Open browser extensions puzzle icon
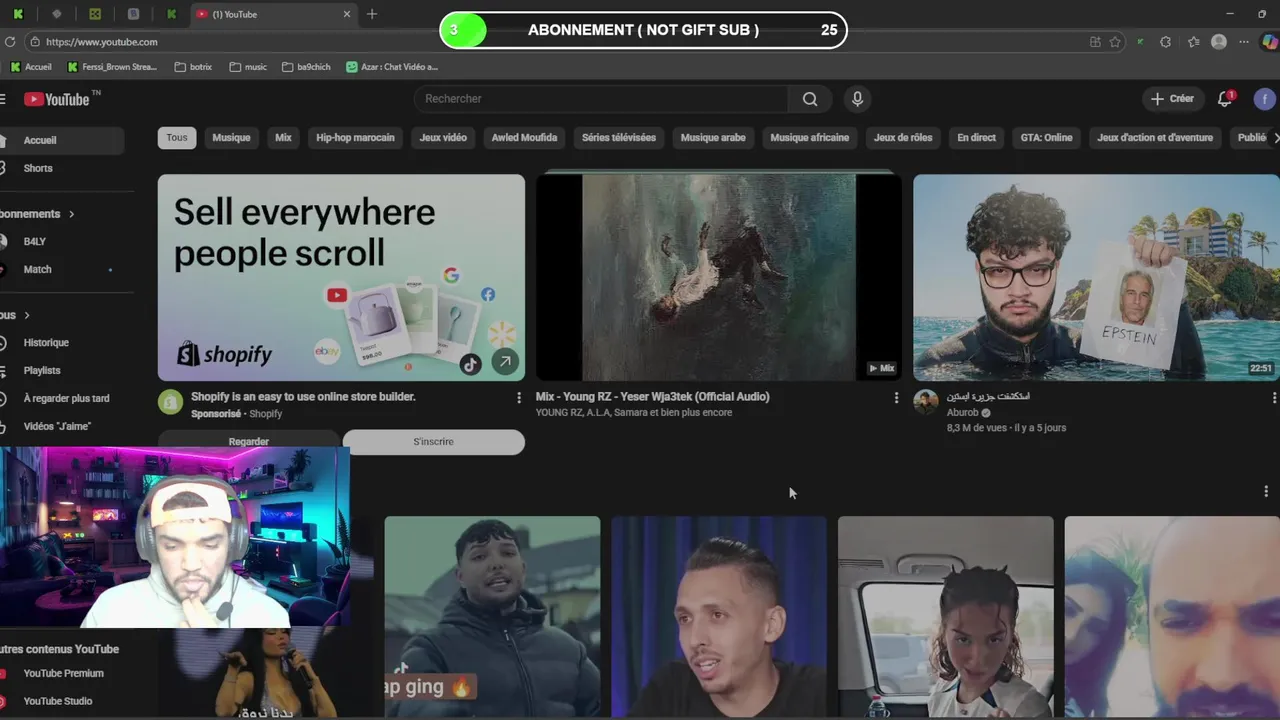 click(1165, 42)
